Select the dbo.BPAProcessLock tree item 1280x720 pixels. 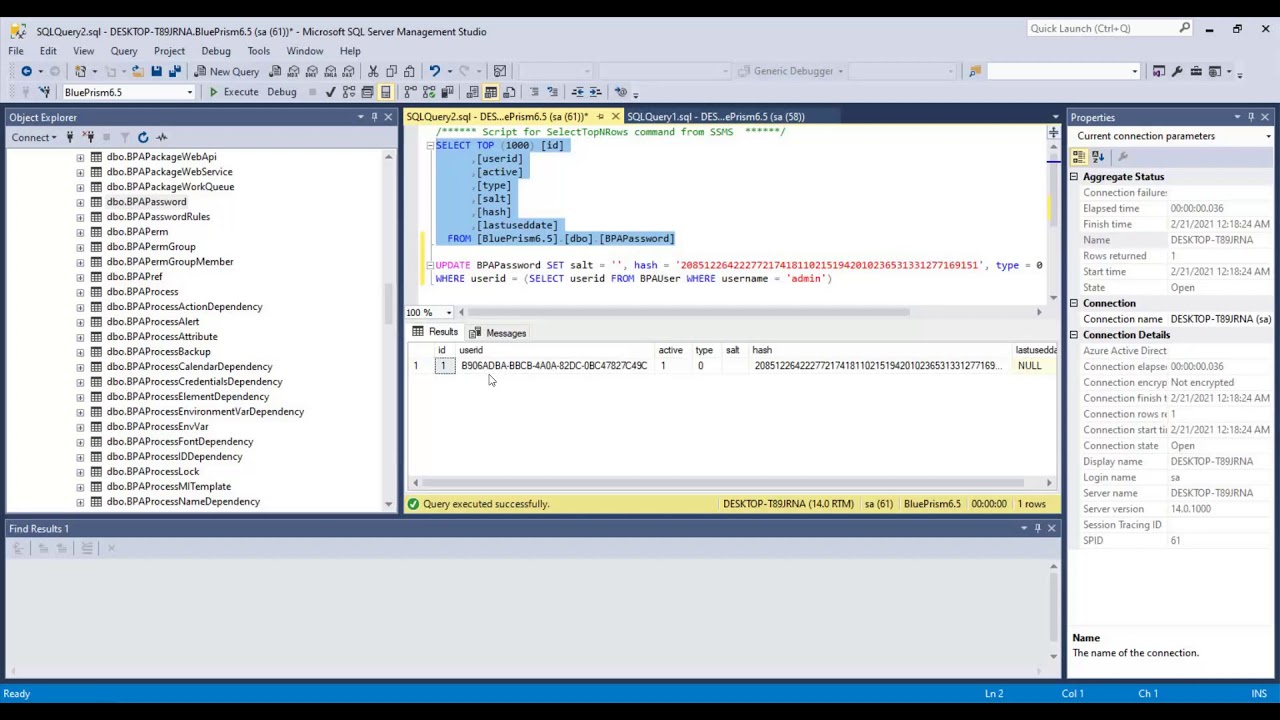click(153, 472)
